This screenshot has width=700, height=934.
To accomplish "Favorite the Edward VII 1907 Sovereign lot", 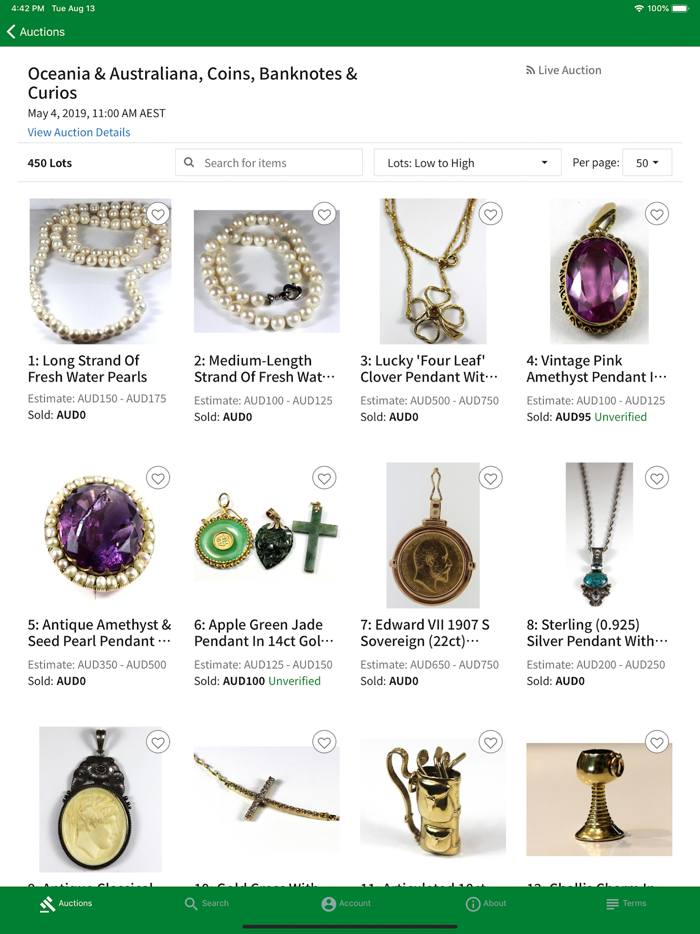I will click(x=490, y=478).
